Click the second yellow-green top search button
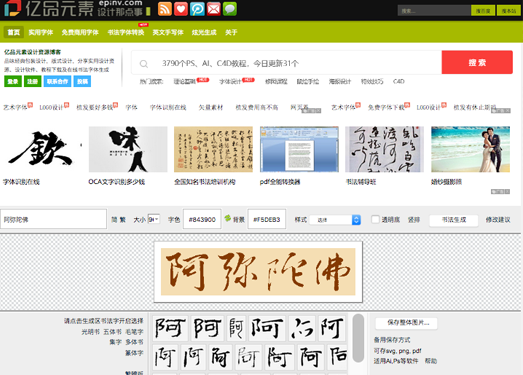 [509, 11]
